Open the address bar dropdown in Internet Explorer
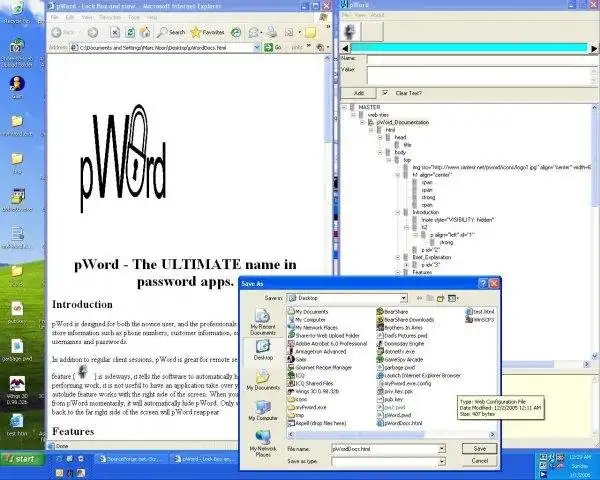The image size is (600, 480). 257,47
